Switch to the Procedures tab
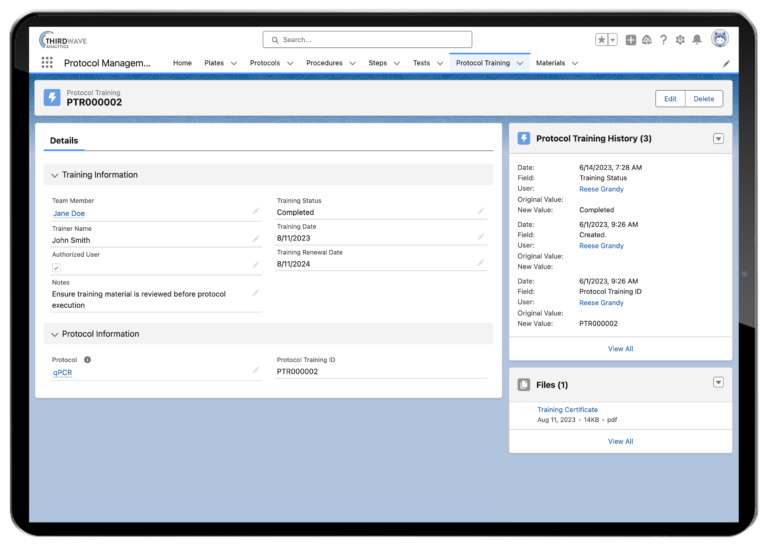The height and width of the screenshot is (549, 768). click(324, 63)
